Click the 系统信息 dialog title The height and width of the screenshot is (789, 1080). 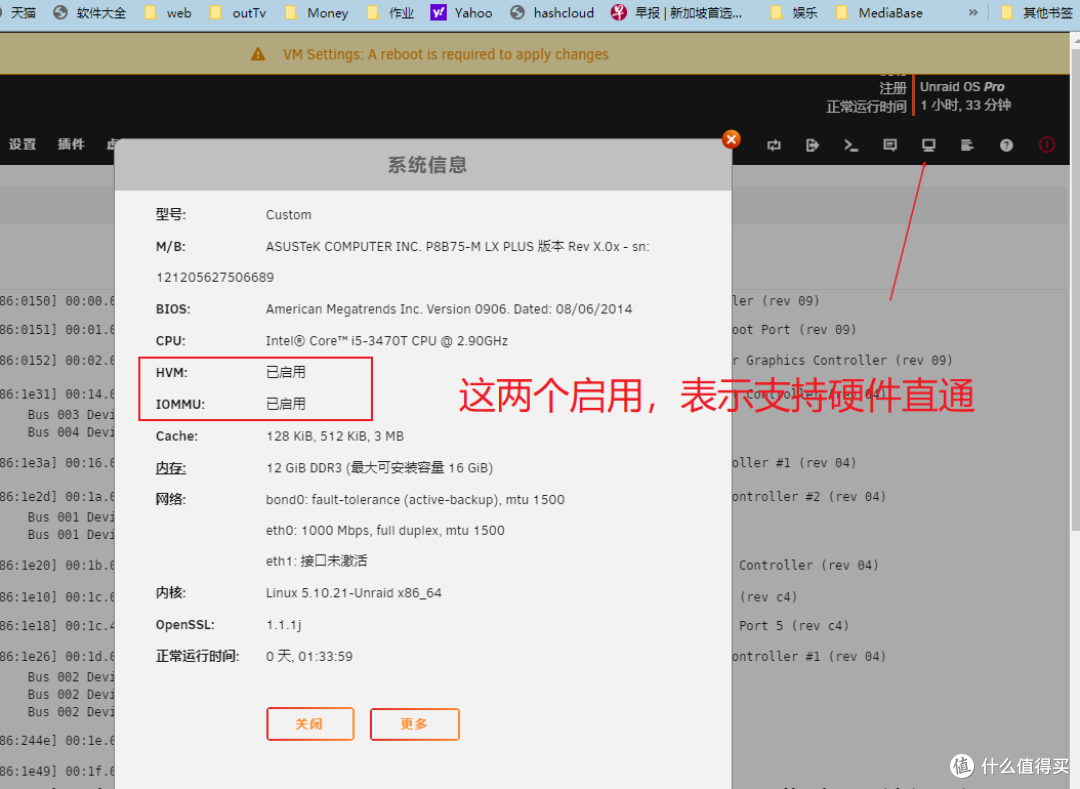click(x=427, y=165)
